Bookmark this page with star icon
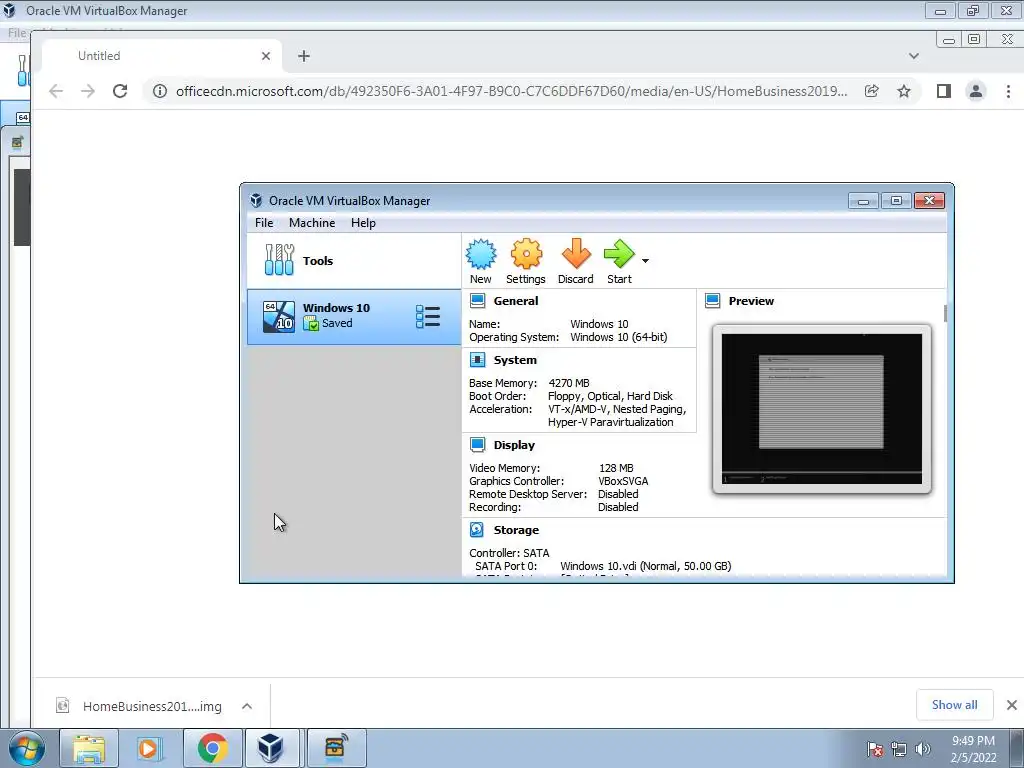The height and width of the screenshot is (768, 1024). click(904, 91)
